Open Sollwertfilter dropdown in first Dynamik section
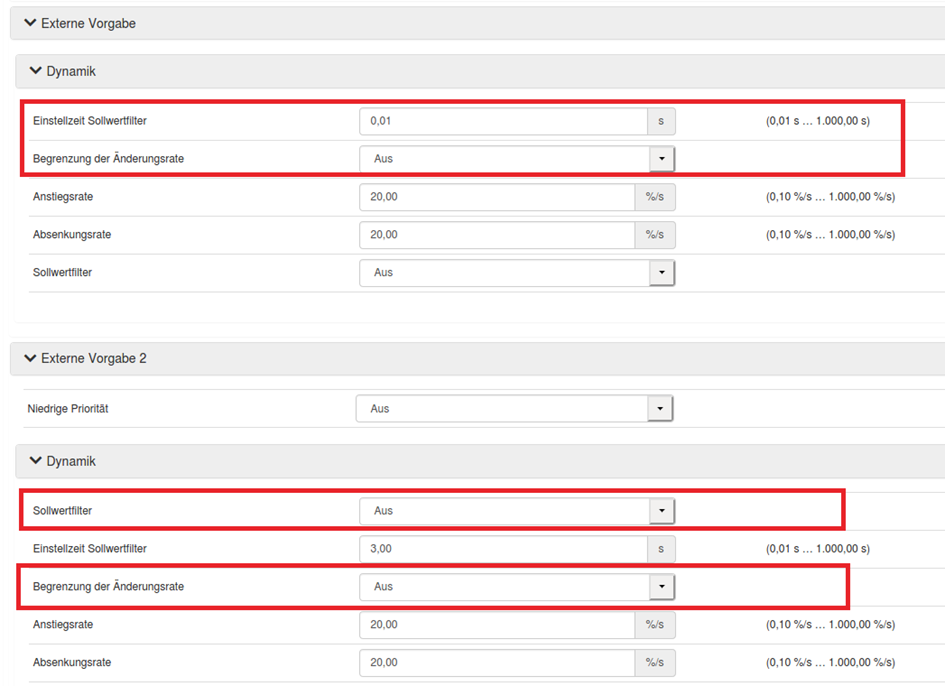 point(517,273)
